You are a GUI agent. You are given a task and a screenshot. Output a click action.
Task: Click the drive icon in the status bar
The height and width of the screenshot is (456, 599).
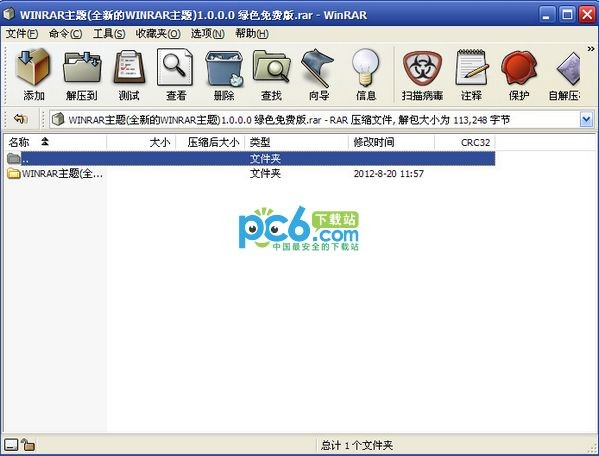click(x=11, y=445)
